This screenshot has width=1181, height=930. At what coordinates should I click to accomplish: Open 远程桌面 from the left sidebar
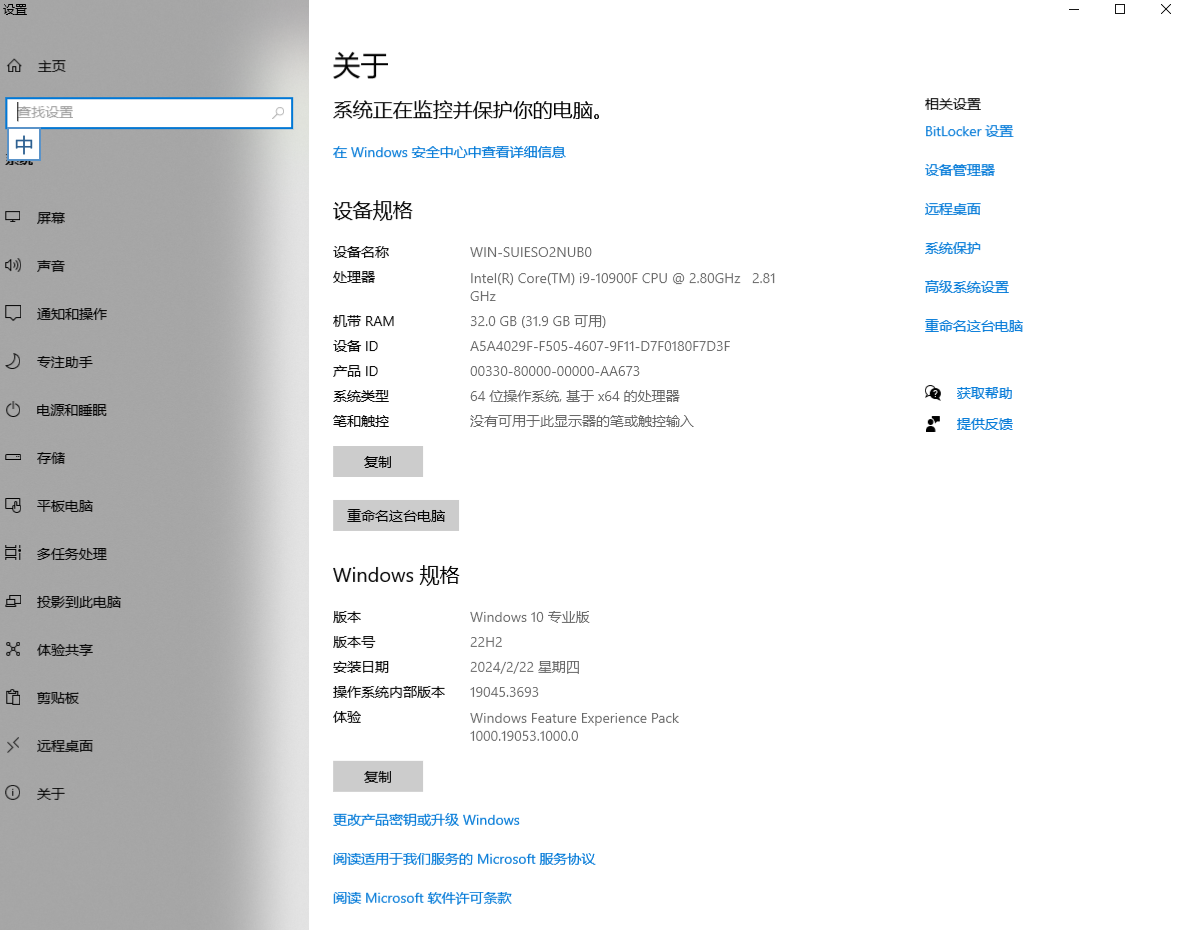click(65, 746)
